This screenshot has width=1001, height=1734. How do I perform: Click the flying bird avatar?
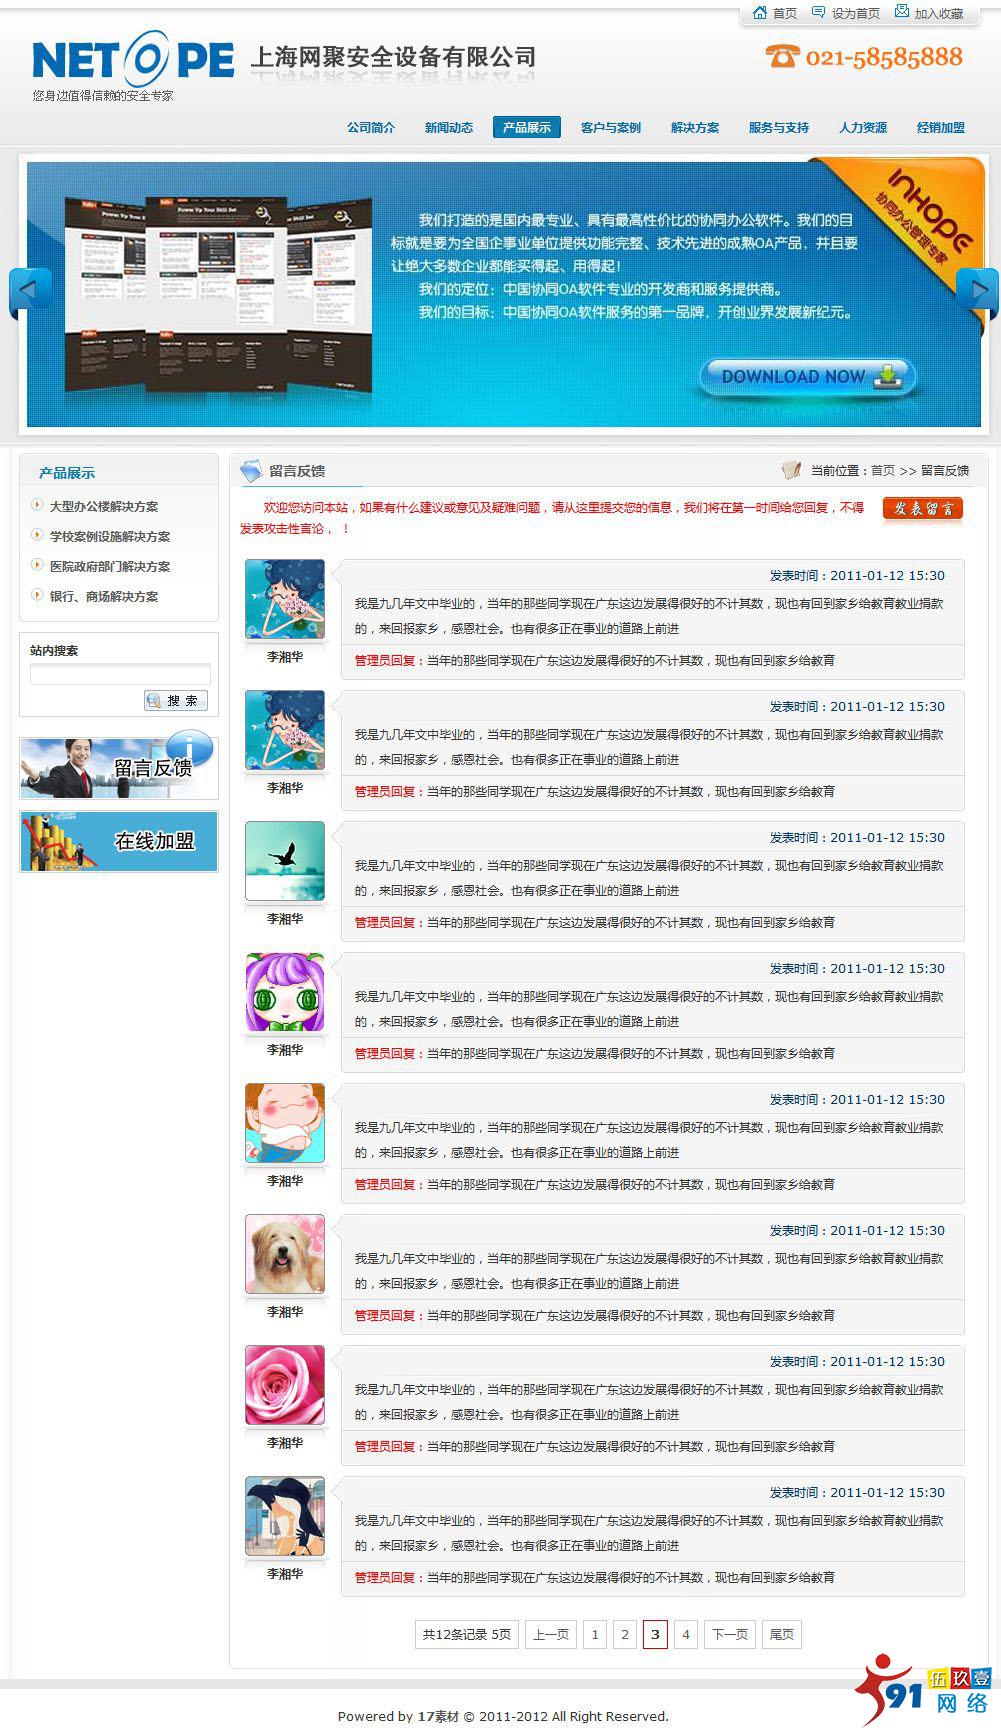[x=285, y=861]
